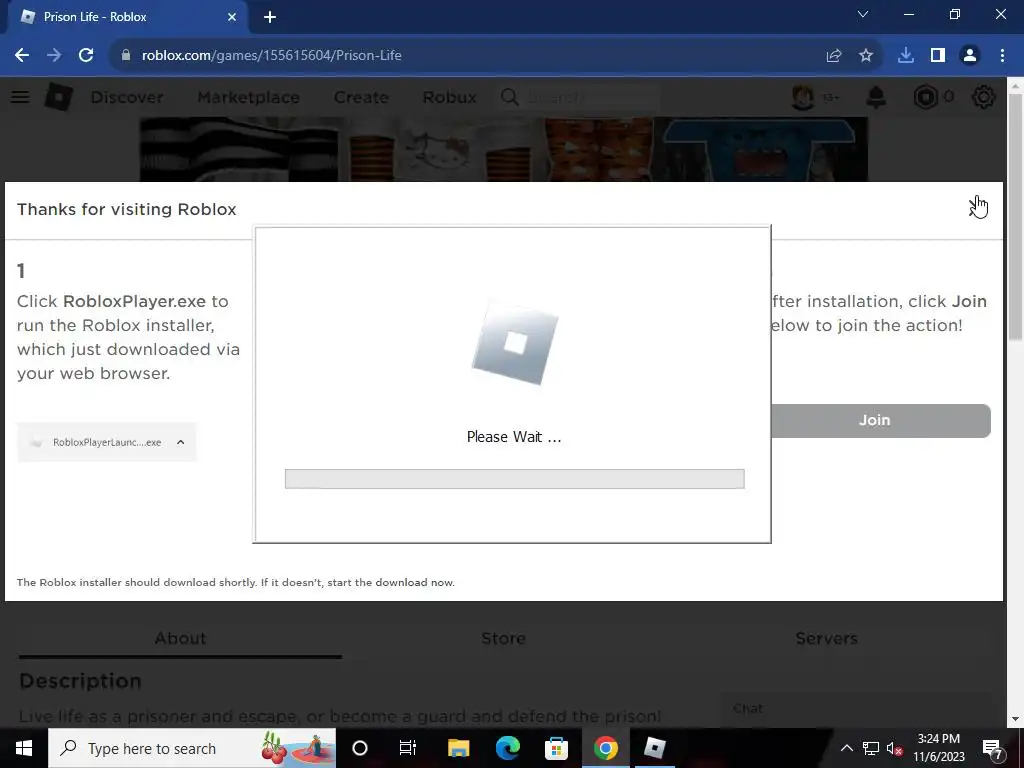The image size is (1024, 768).
Task: Click the Roblox search field
Action: pos(579,97)
